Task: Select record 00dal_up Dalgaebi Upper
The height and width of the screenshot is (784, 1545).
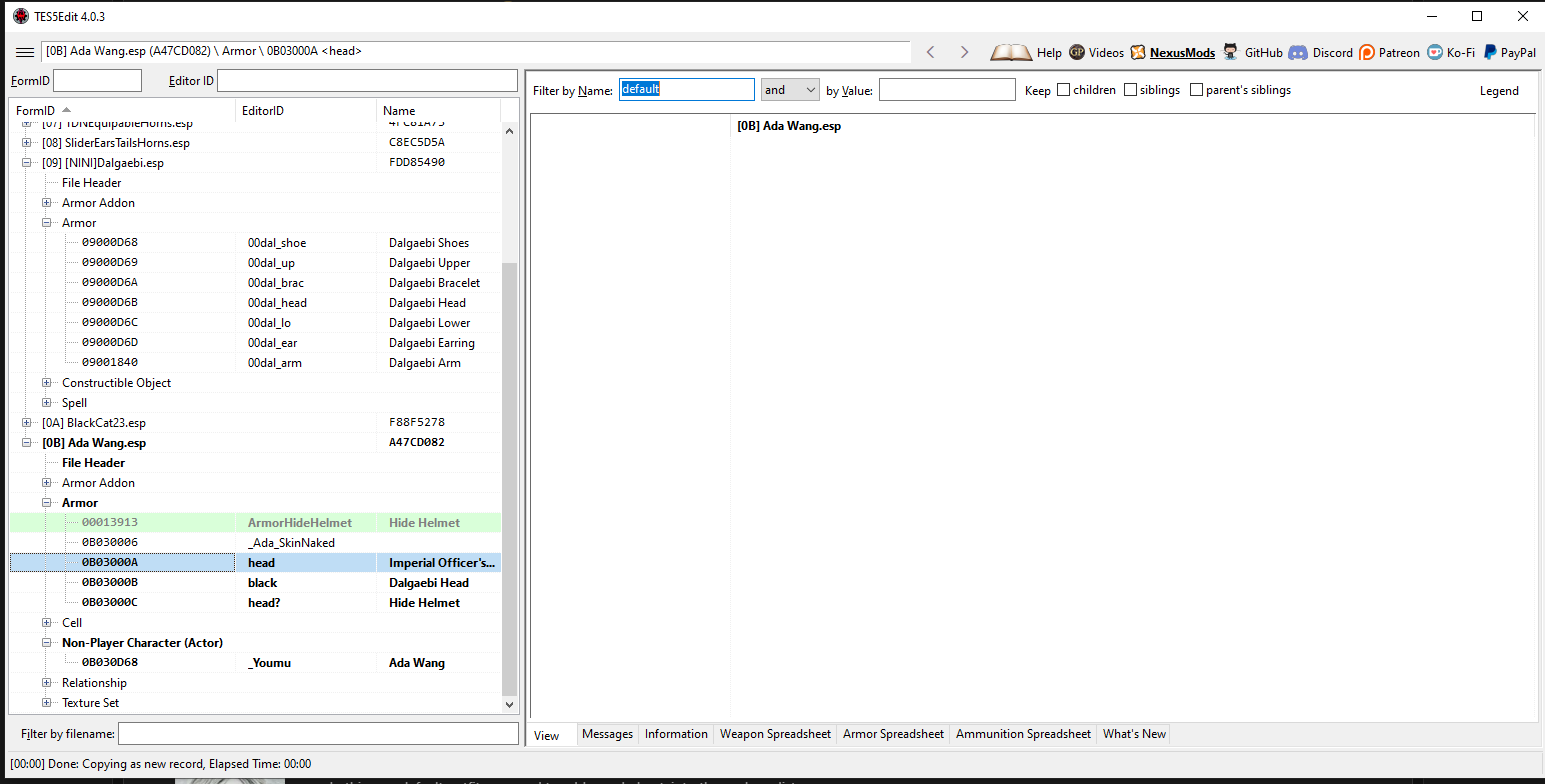Action: [x=255, y=263]
